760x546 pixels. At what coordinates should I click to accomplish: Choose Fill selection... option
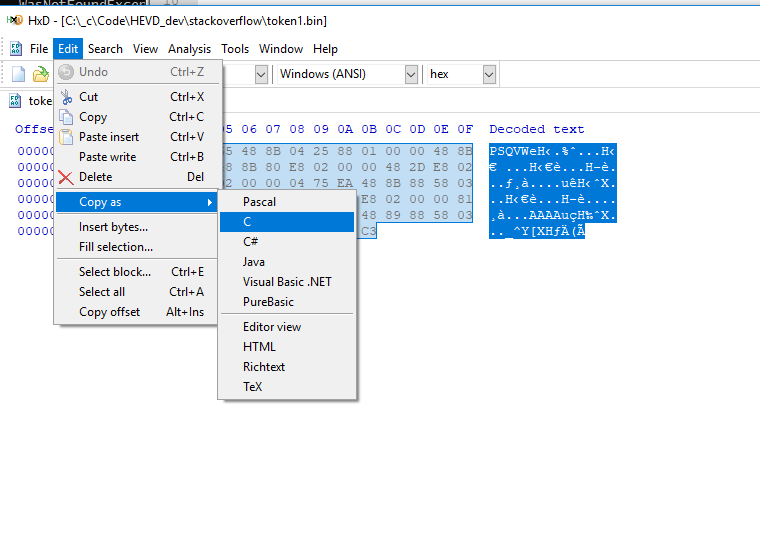138,247
